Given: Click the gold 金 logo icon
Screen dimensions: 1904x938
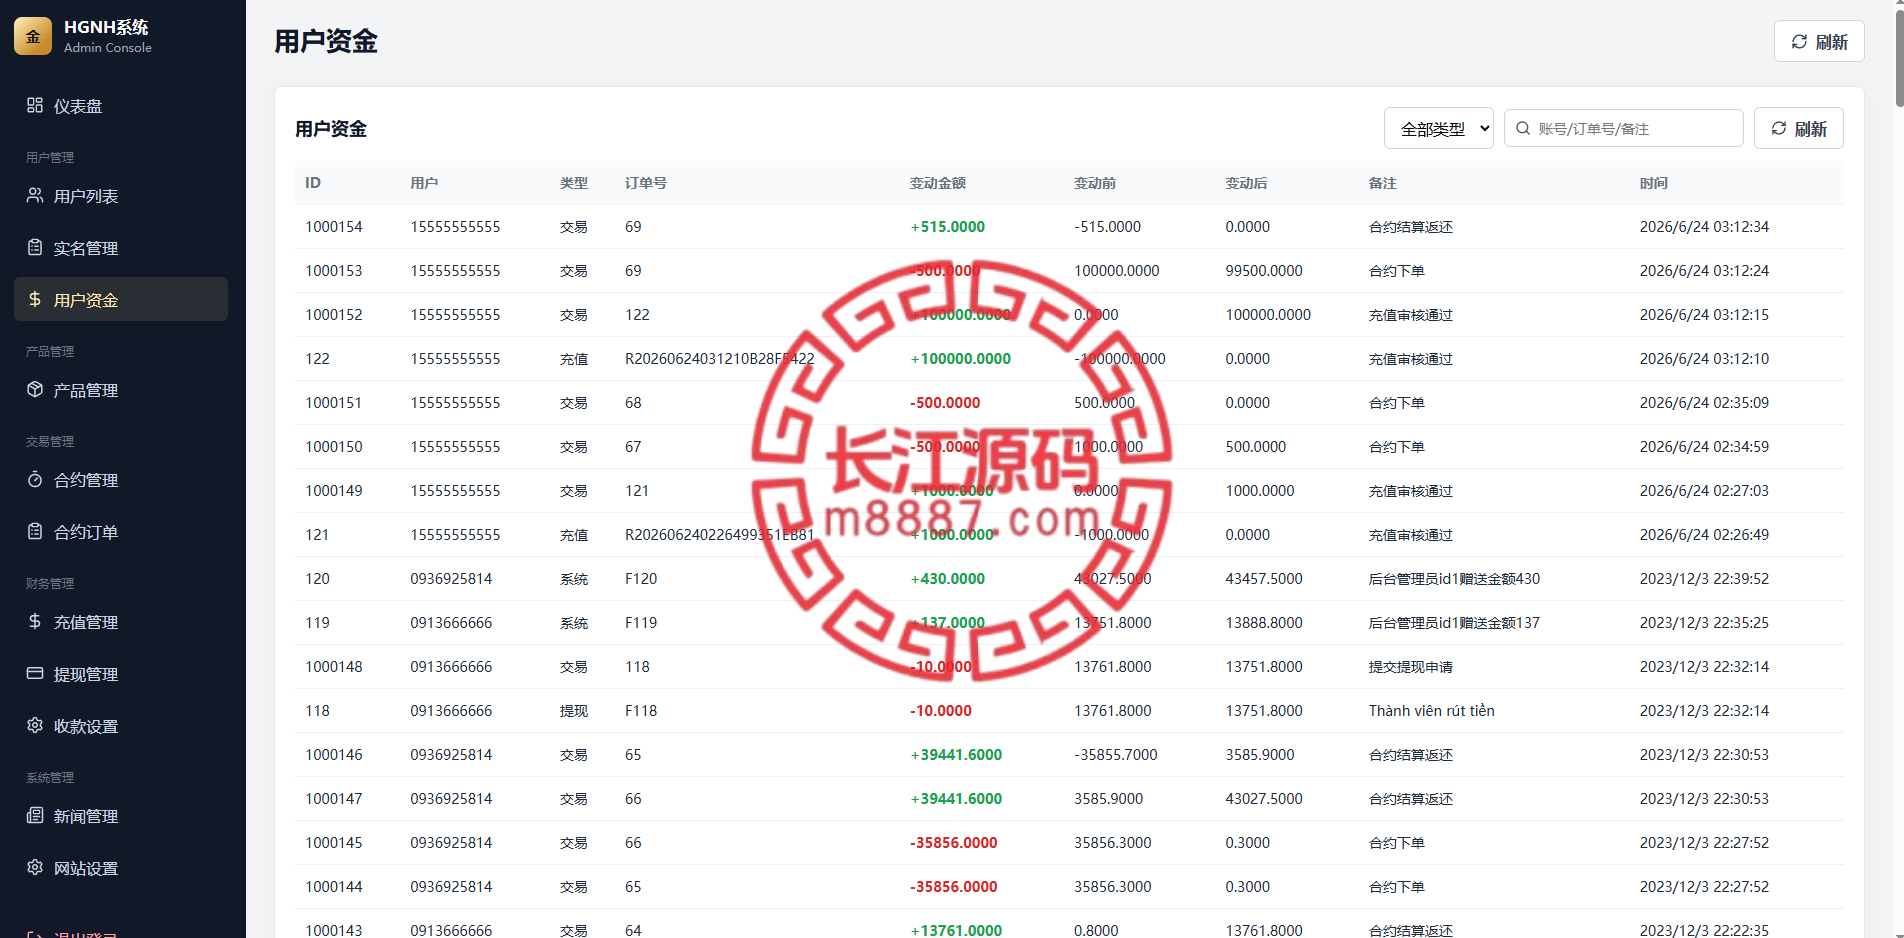Looking at the screenshot, I should click(x=33, y=36).
